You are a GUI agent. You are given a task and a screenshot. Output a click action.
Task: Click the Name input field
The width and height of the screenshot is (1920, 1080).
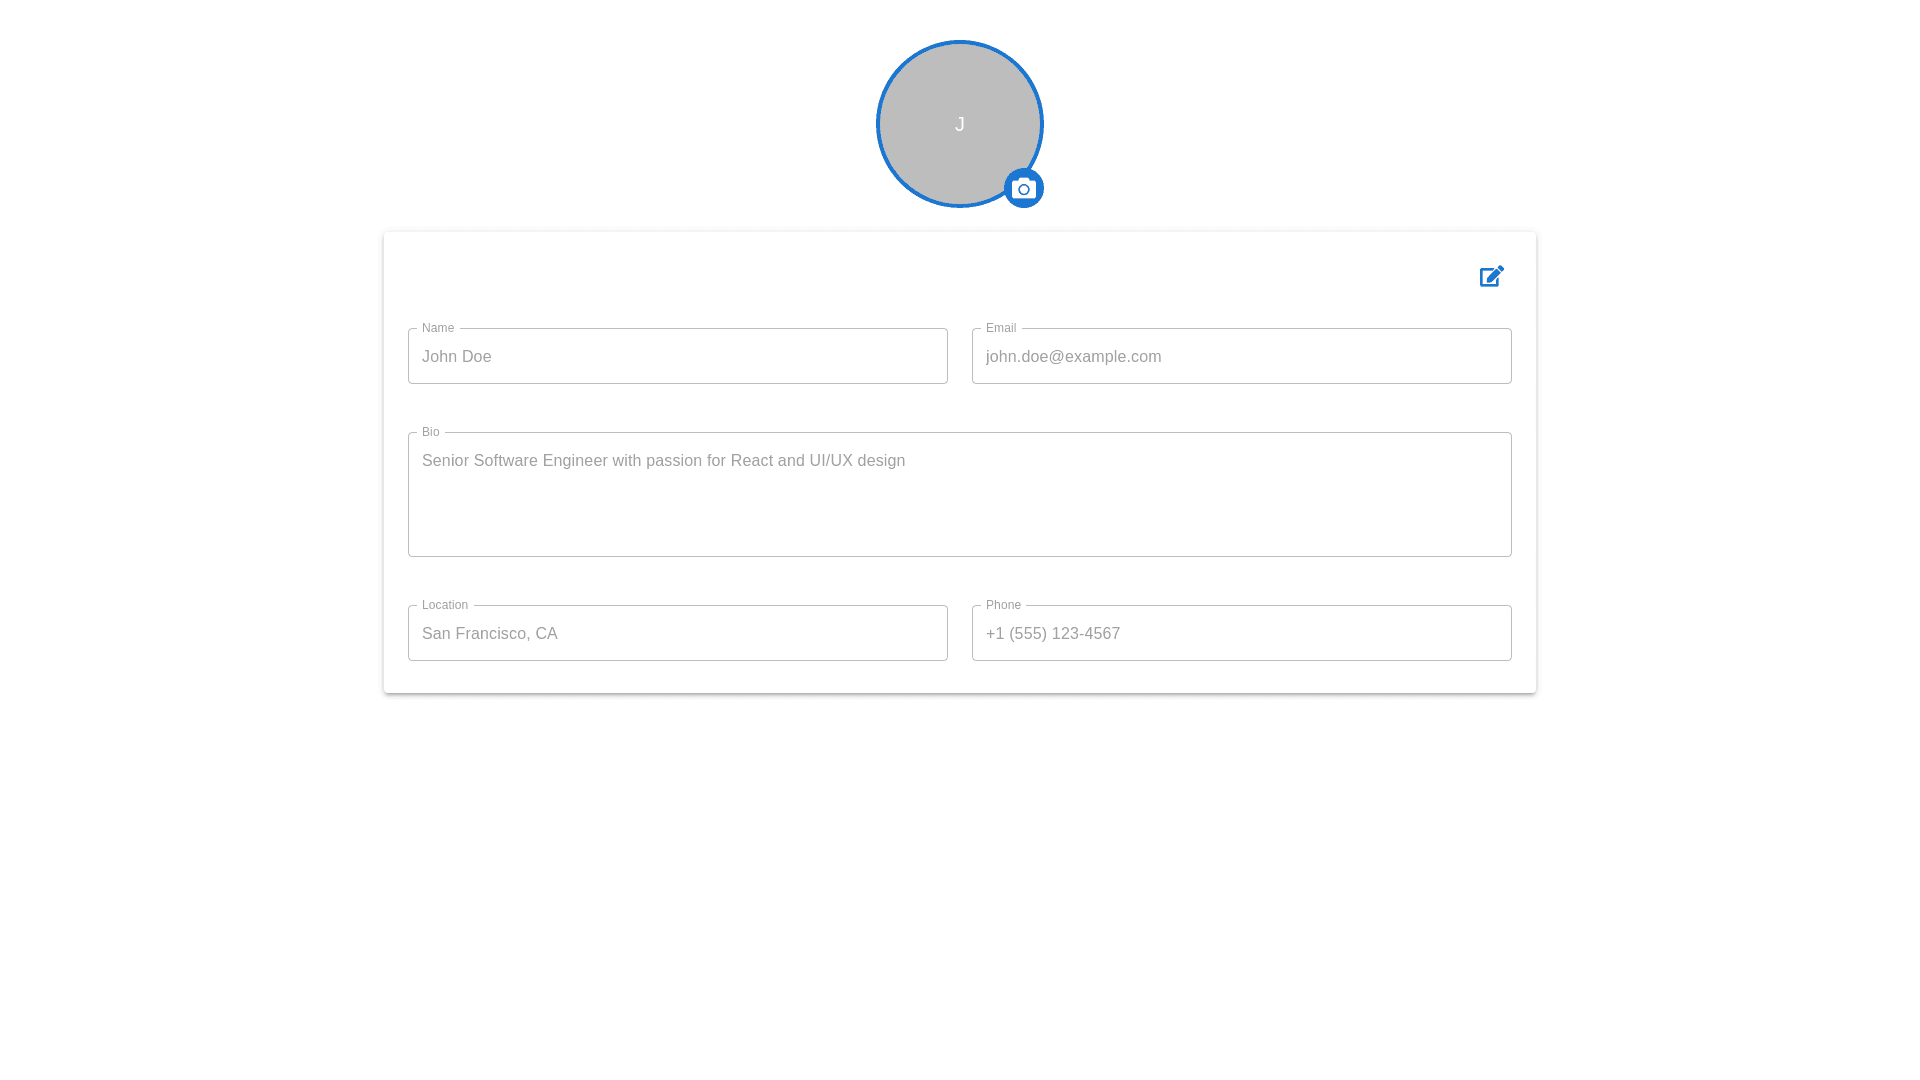(677, 356)
